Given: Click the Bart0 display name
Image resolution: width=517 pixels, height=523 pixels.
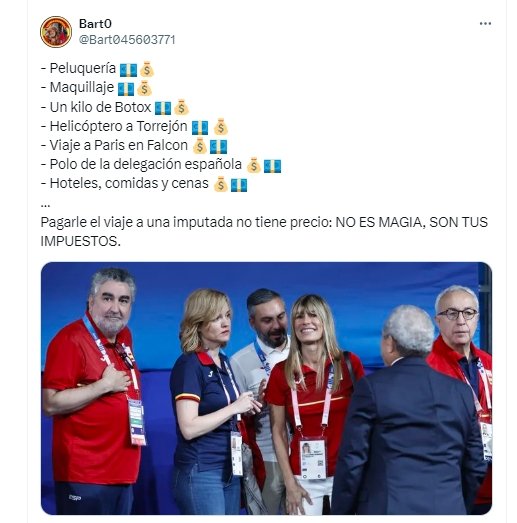Looking at the screenshot, I should click(x=95, y=24).
